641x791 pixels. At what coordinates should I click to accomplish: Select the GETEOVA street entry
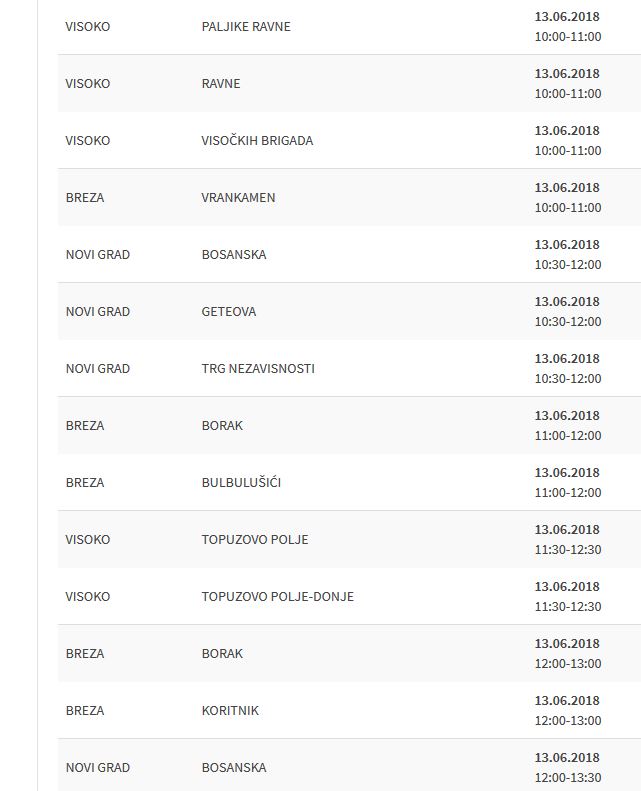point(229,312)
